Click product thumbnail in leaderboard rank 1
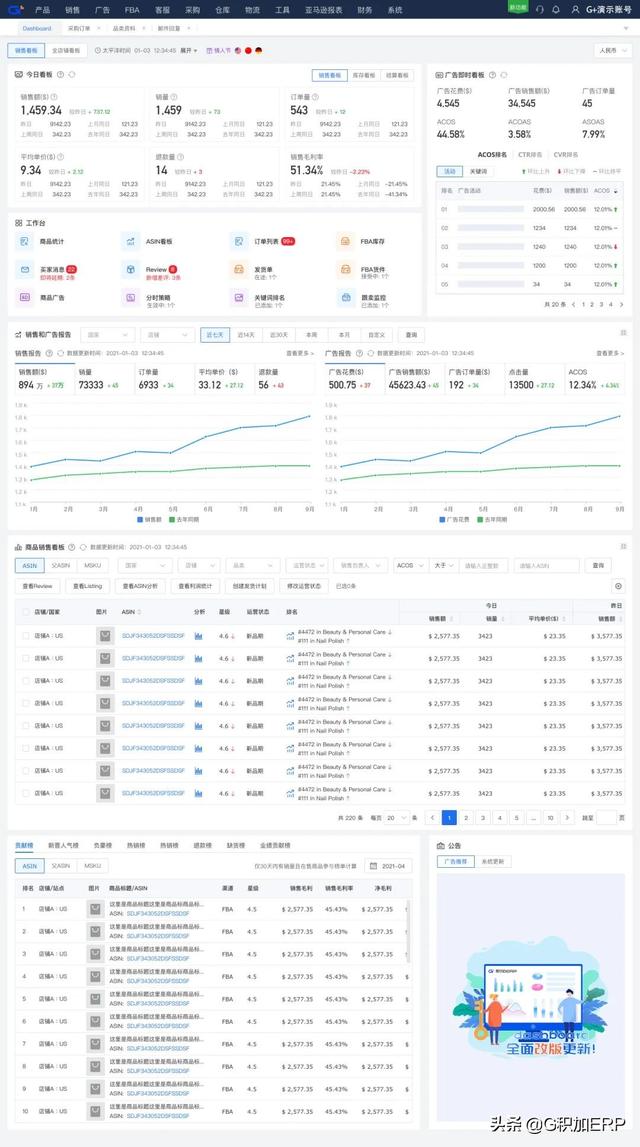This screenshot has height=1147, width=640. (x=94, y=909)
